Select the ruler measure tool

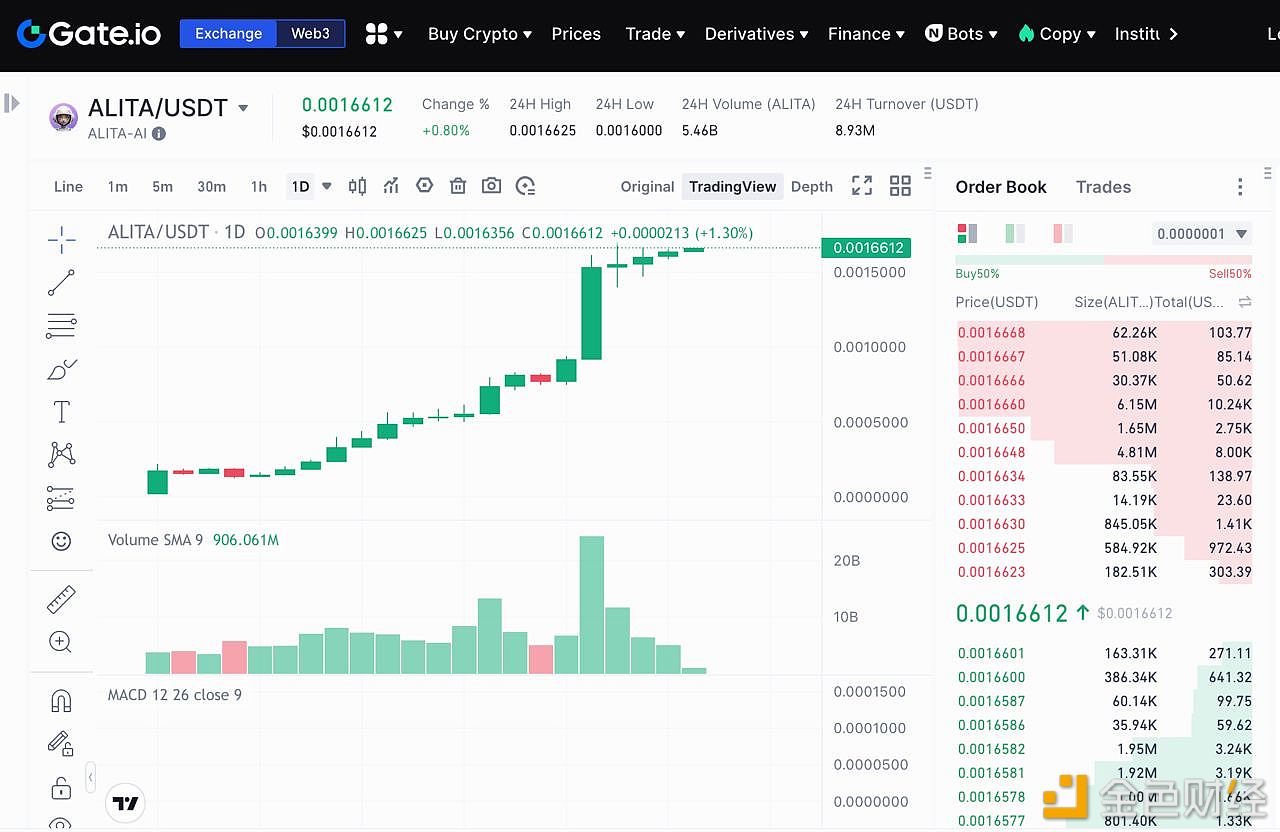click(x=61, y=600)
